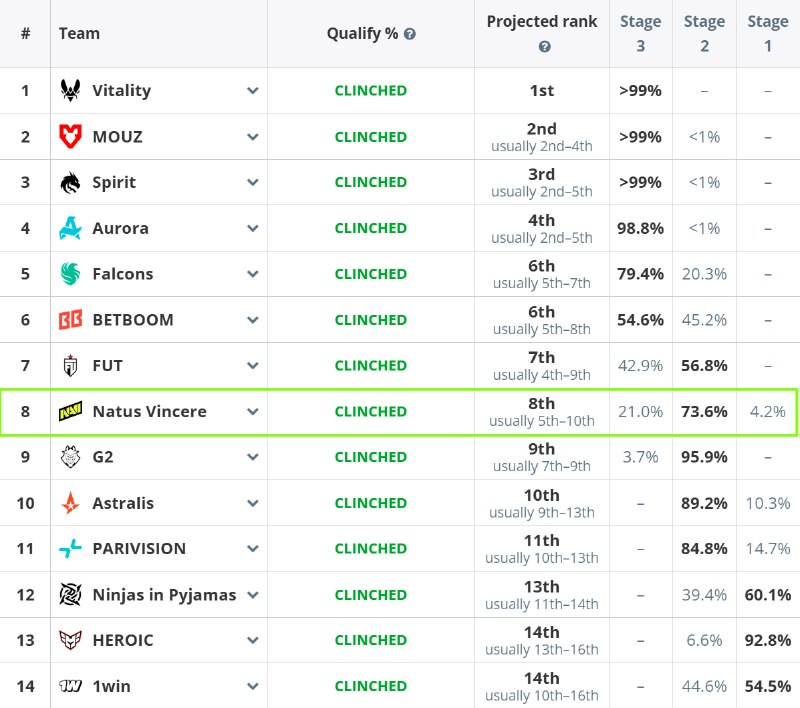Expand the Natus Vincere row details
Viewport: 800px width, 708px height.
tap(253, 412)
